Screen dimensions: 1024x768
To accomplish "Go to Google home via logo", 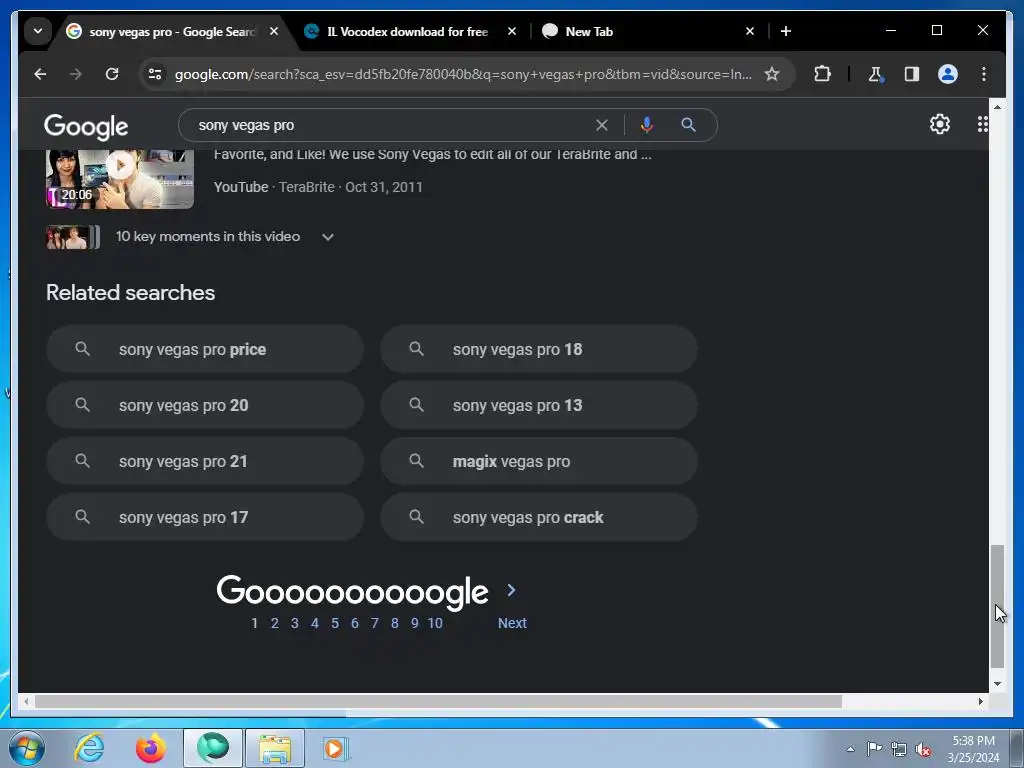I will [86, 126].
